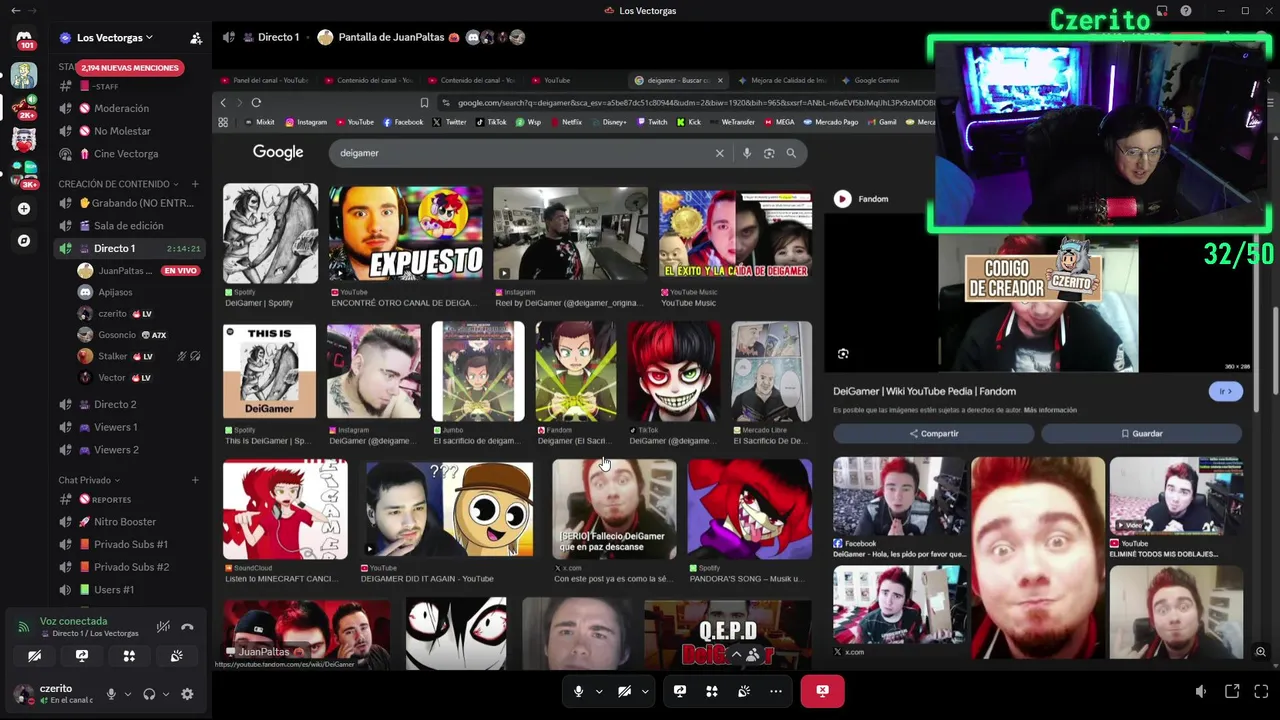The image size is (1280, 720).
Task: Click JuanPaltas EN VIVO participant
Action: tap(138, 271)
